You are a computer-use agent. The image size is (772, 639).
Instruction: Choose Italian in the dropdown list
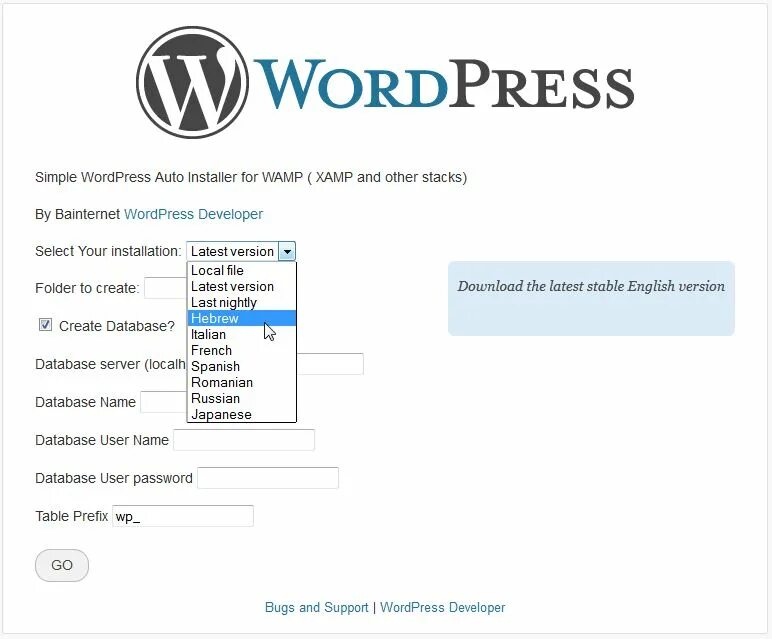tap(242, 334)
